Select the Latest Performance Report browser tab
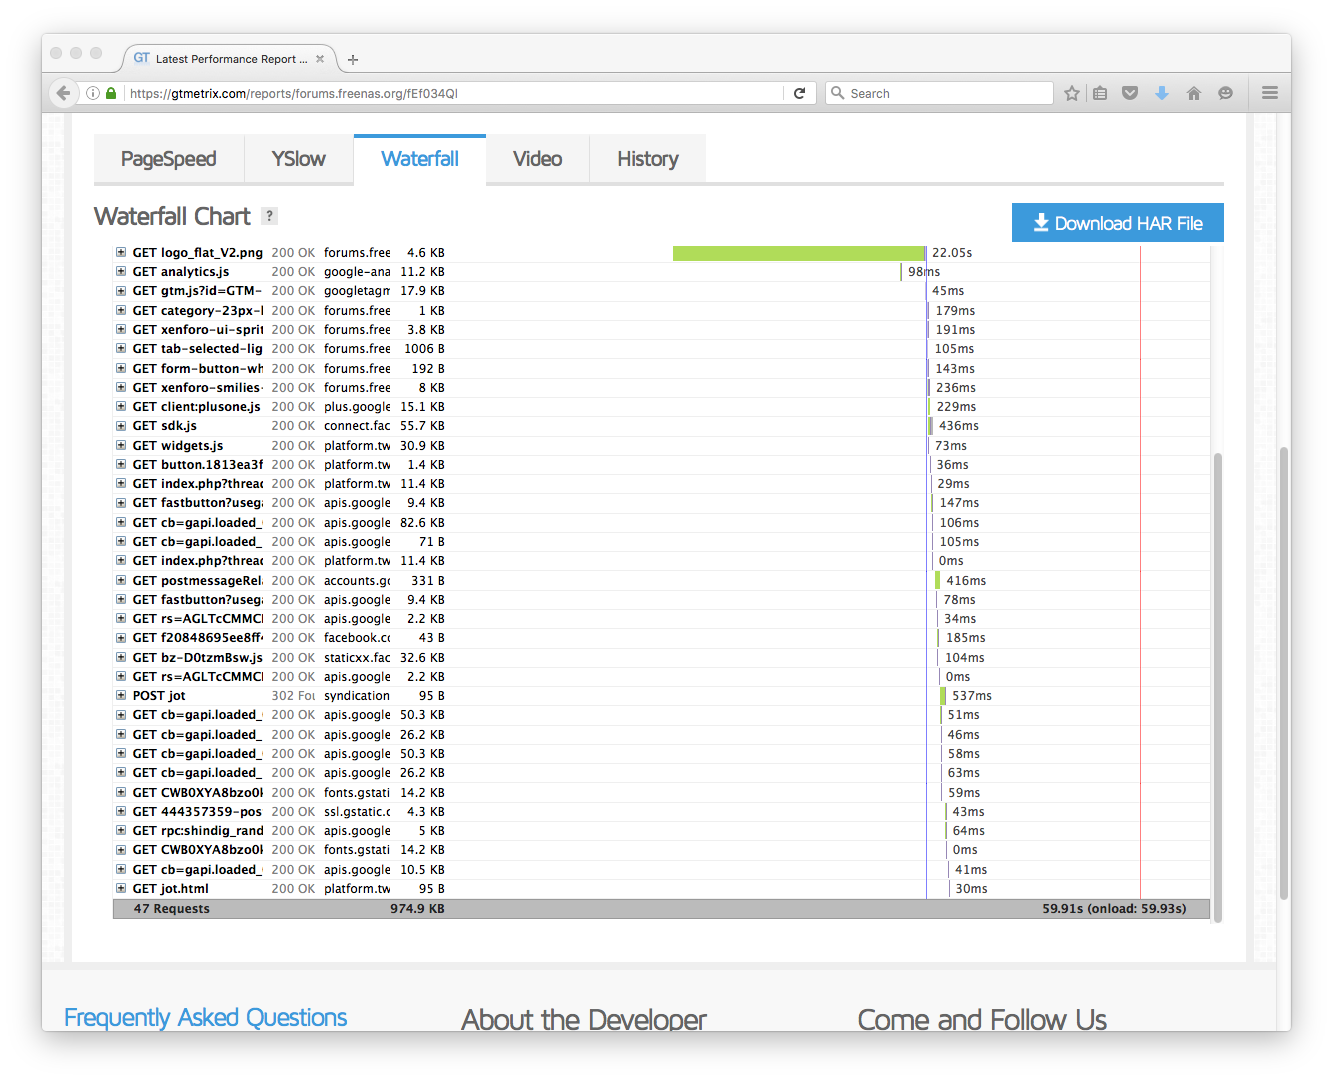The height and width of the screenshot is (1081, 1333). tap(229, 59)
